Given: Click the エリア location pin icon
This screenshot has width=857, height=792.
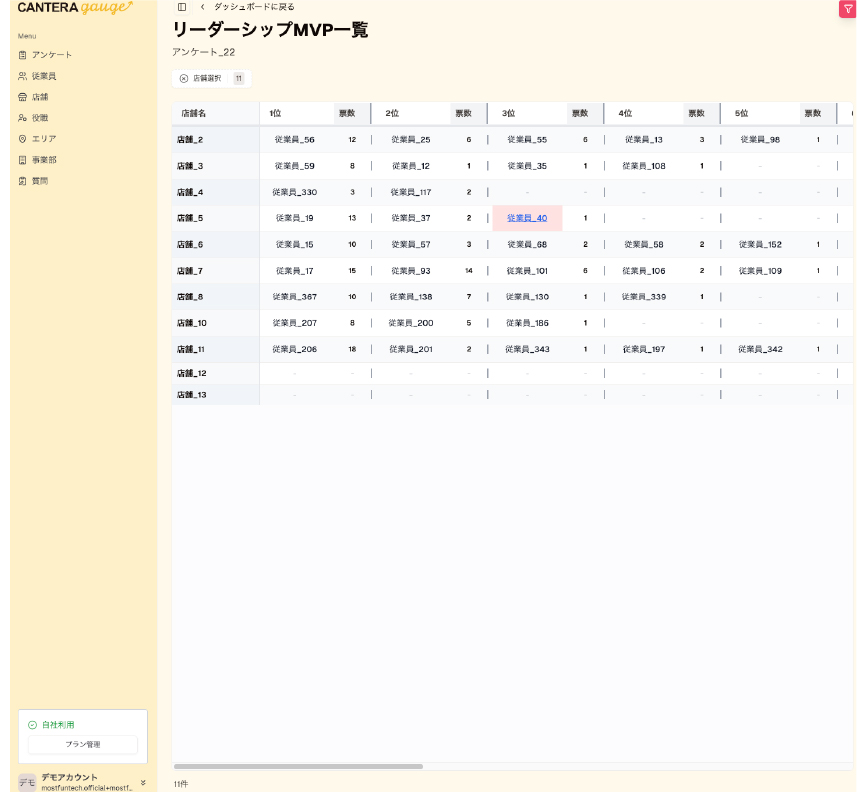Looking at the screenshot, I should click(22, 139).
